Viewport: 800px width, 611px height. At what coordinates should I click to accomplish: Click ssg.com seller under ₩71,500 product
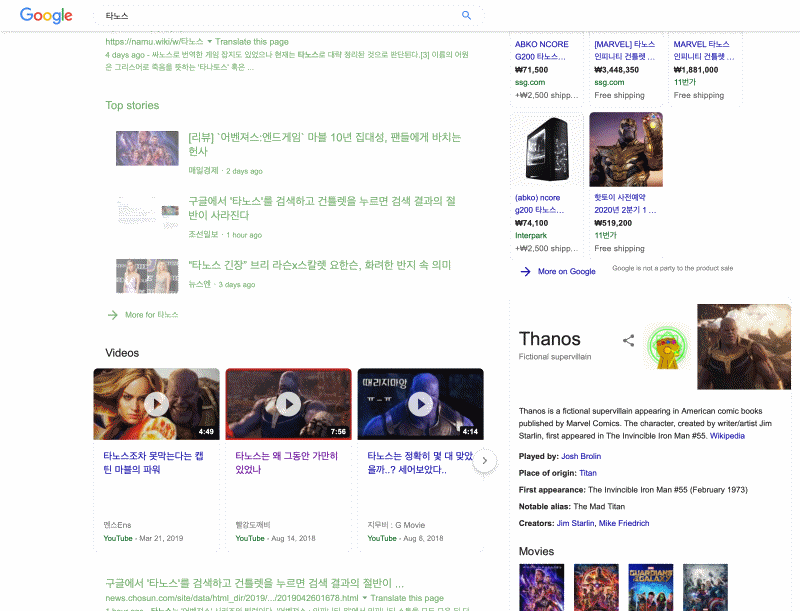coord(530,82)
